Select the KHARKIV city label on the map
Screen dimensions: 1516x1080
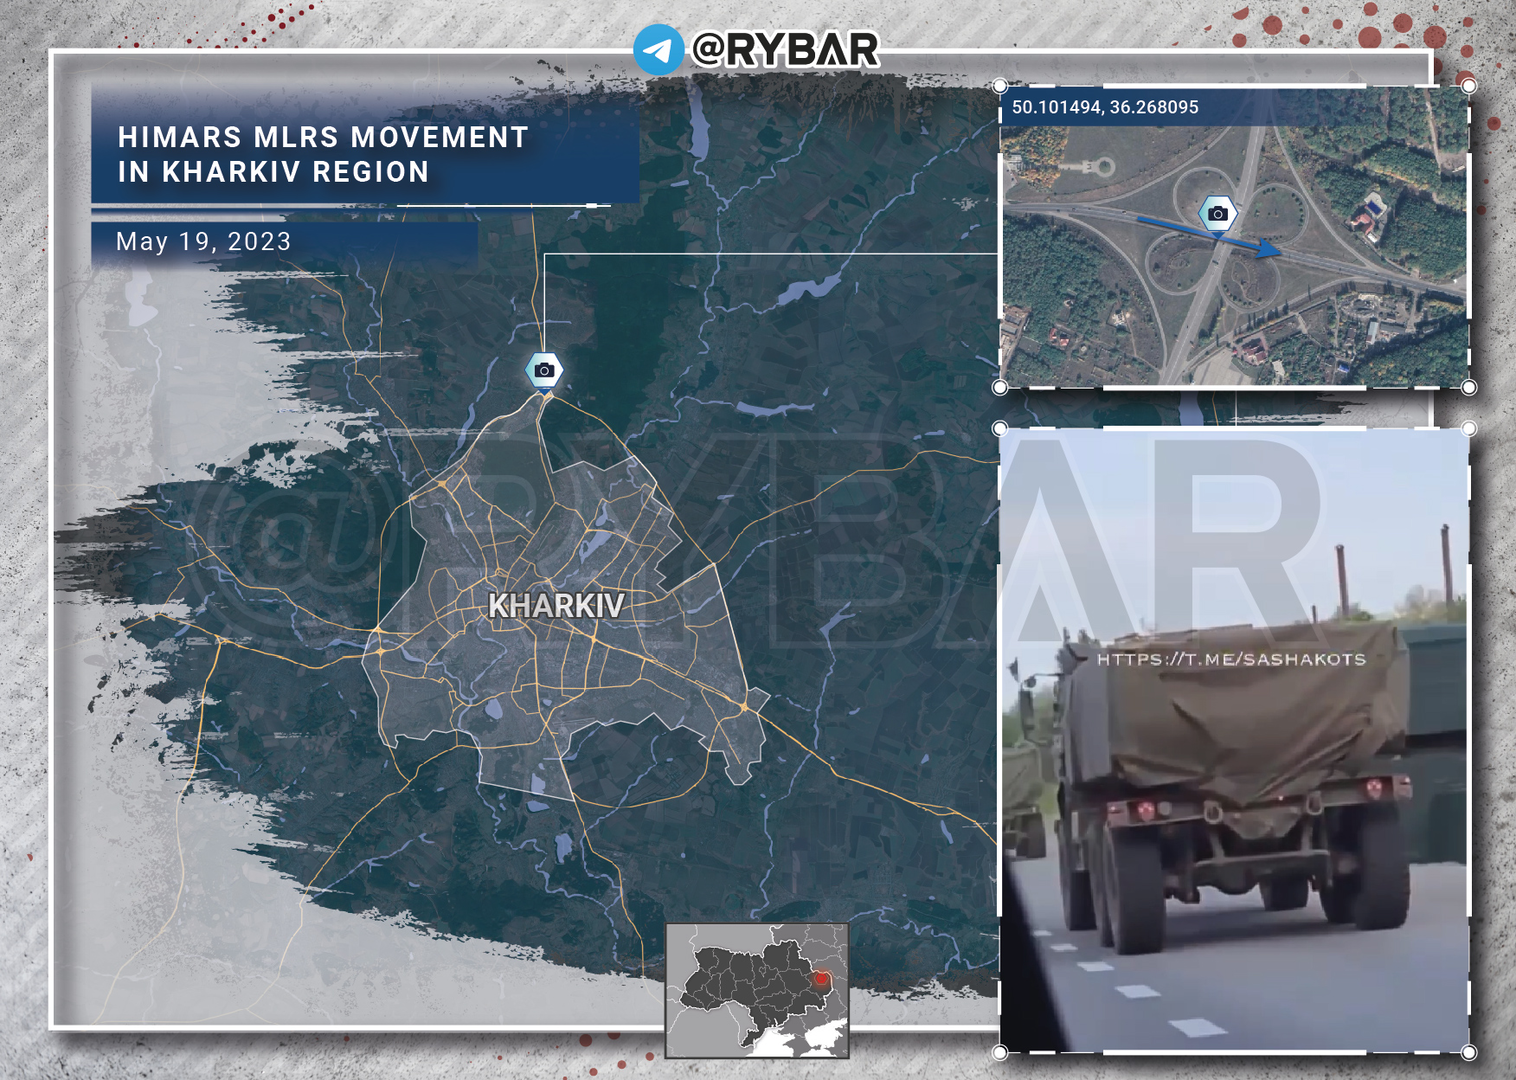556,605
